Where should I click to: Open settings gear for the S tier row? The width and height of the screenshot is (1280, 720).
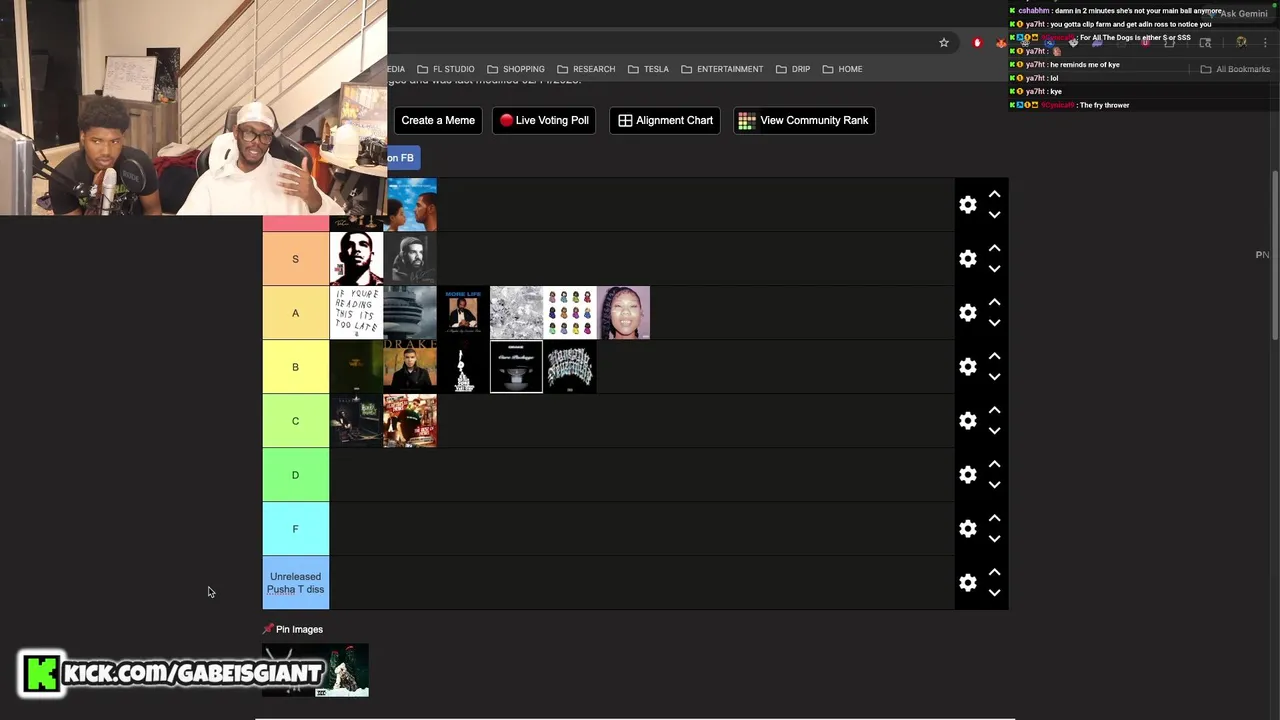tap(968, 259)
